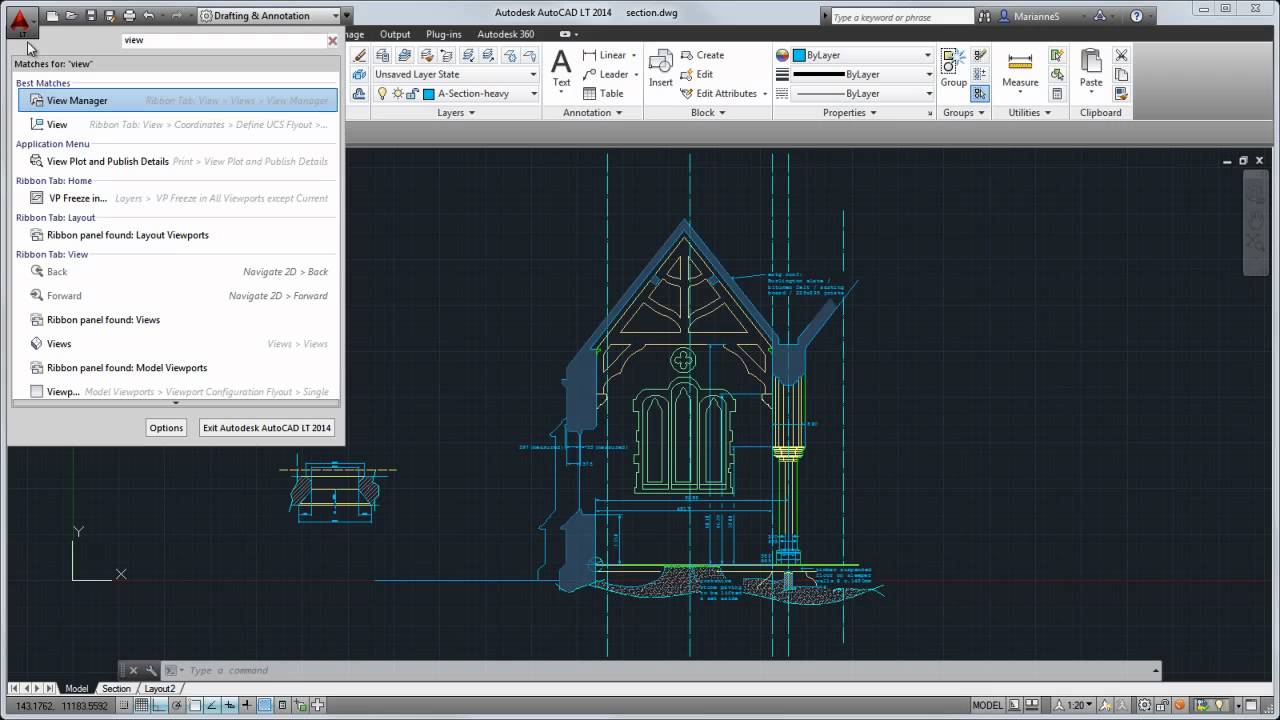1280x720 pixels.
Task: Open the Autodesk 360 ribbon tab
Action: coord(505,34)
